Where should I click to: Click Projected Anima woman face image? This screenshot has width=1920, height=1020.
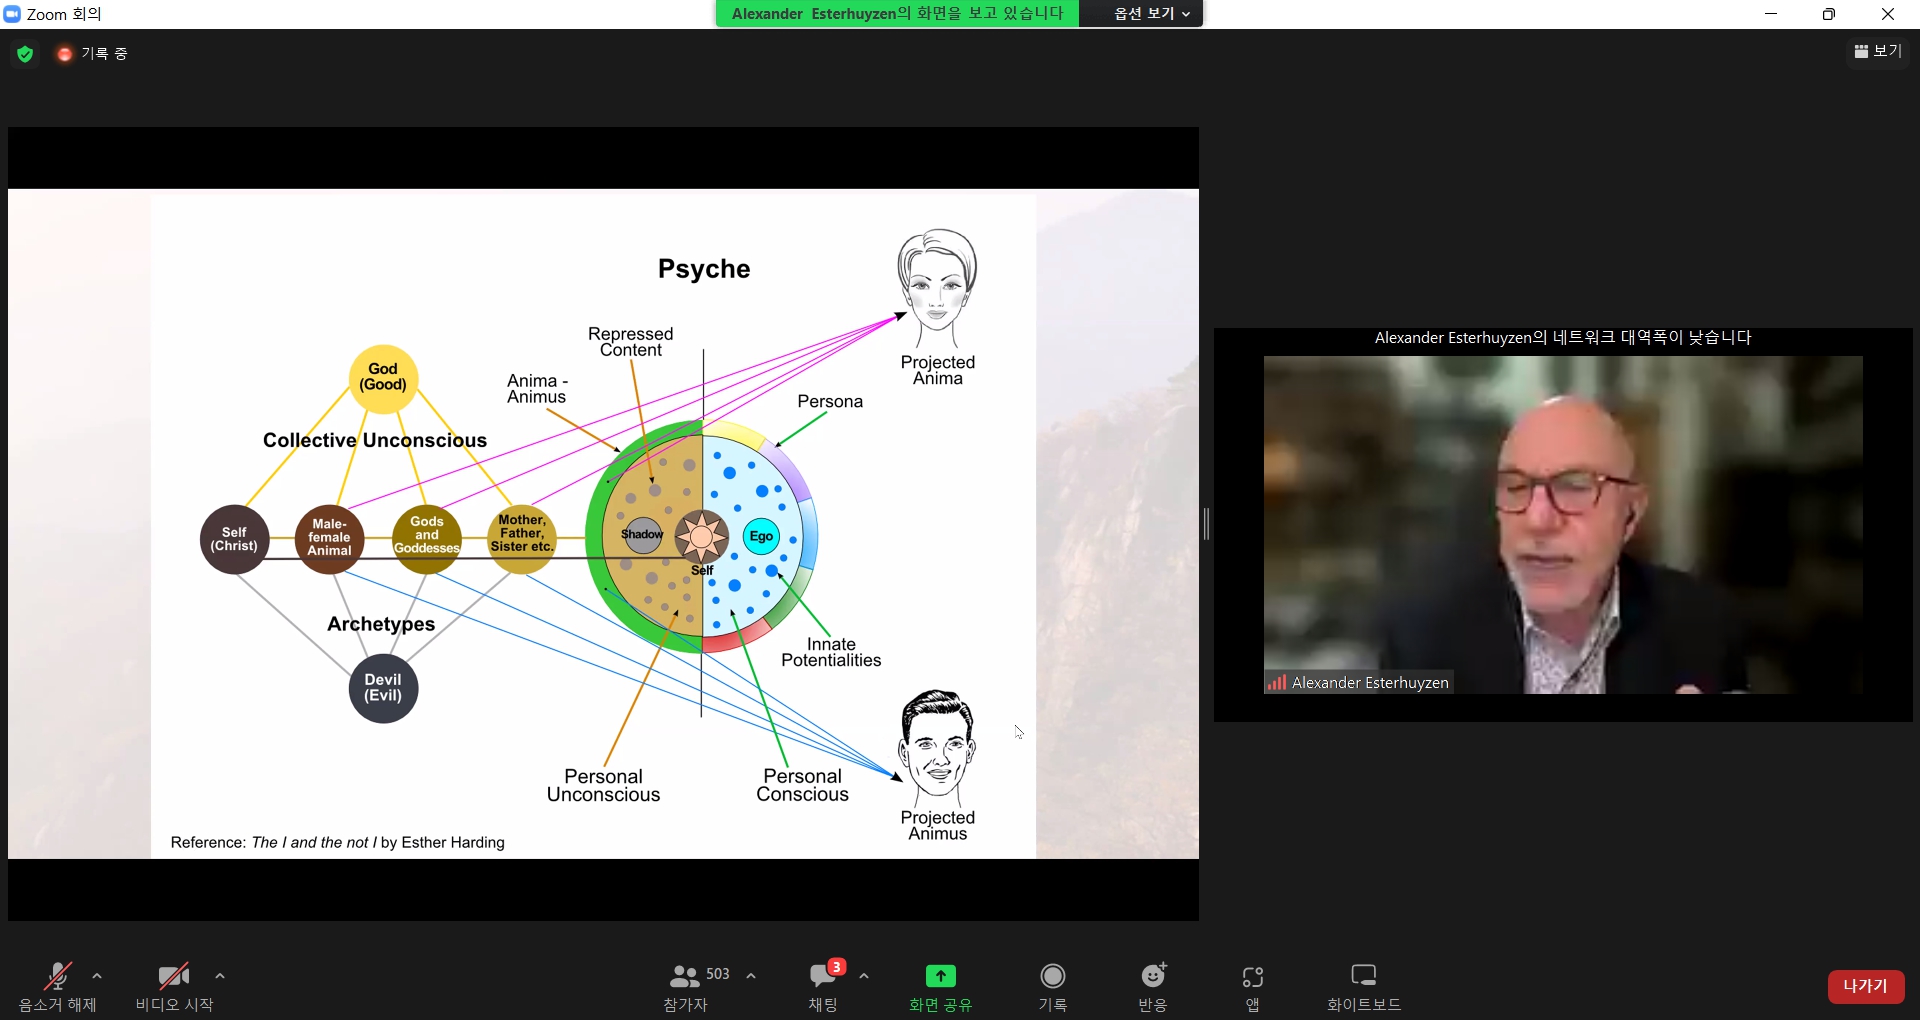(937, 289)
